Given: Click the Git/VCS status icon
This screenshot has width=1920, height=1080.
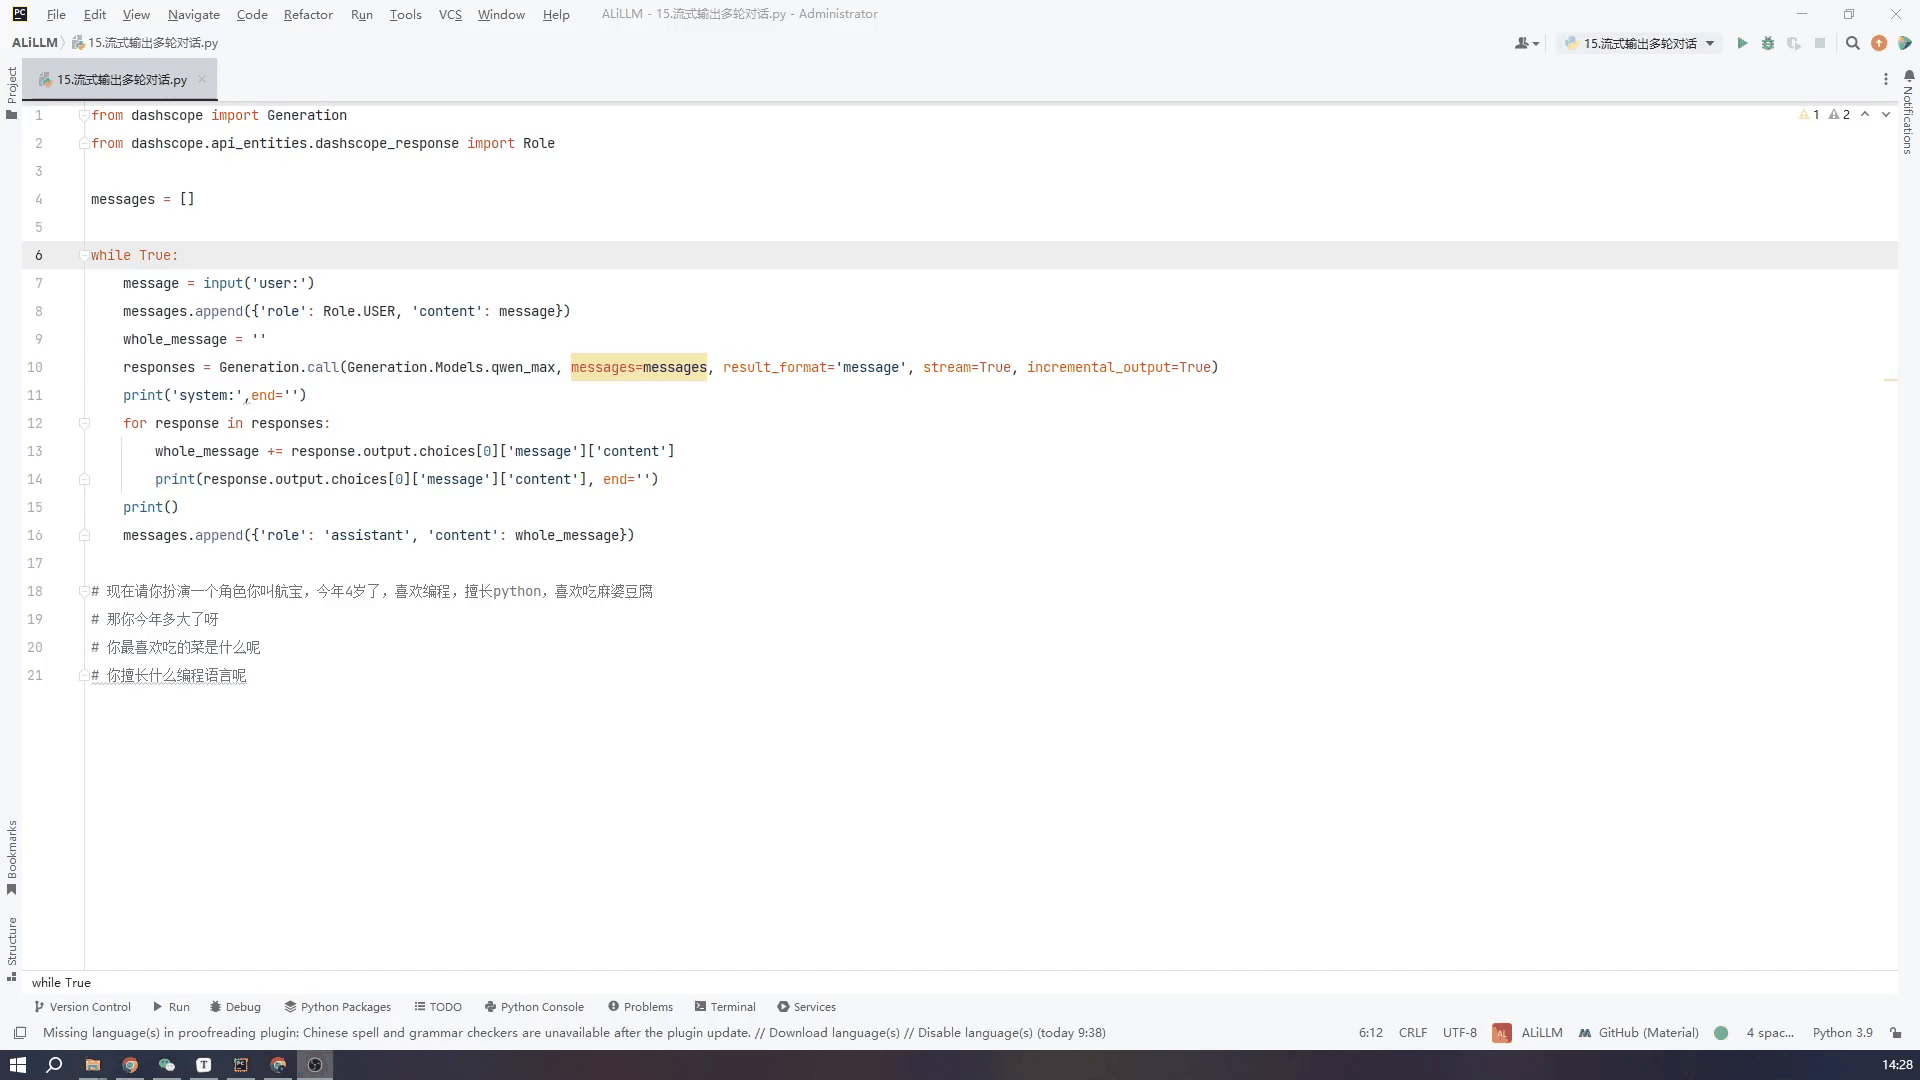Looking at the screenshot, I should (1724, 1034).
